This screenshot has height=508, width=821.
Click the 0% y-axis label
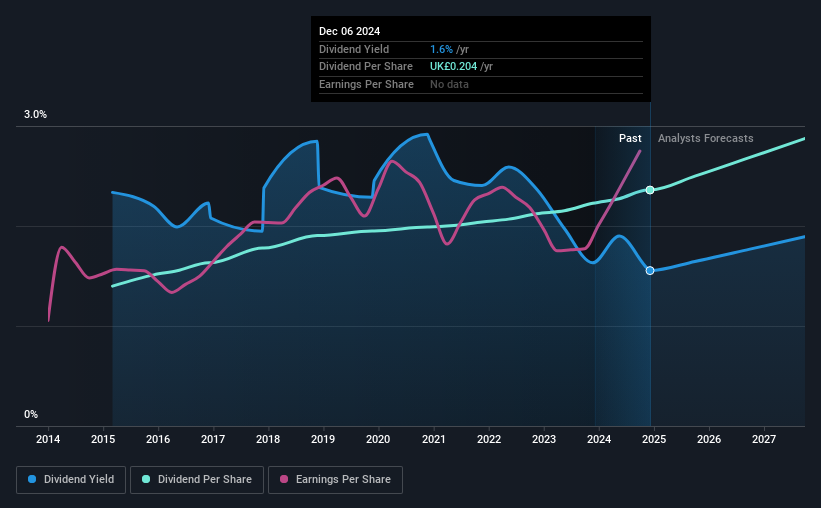coord(31,414)
